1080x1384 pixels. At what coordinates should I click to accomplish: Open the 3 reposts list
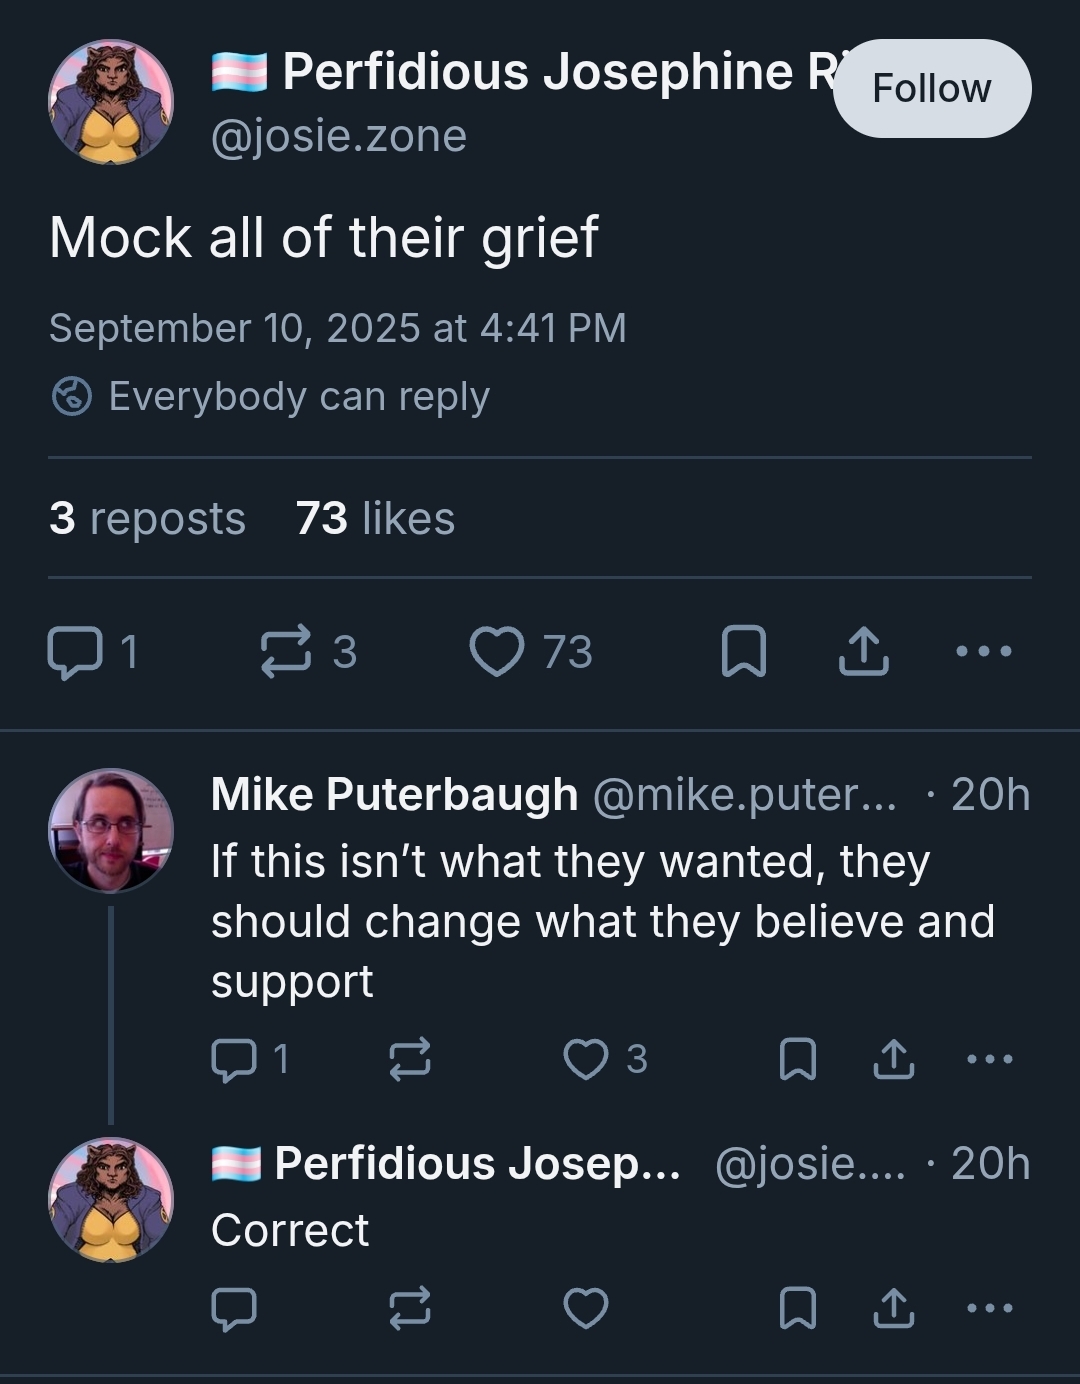click(147, 518)
